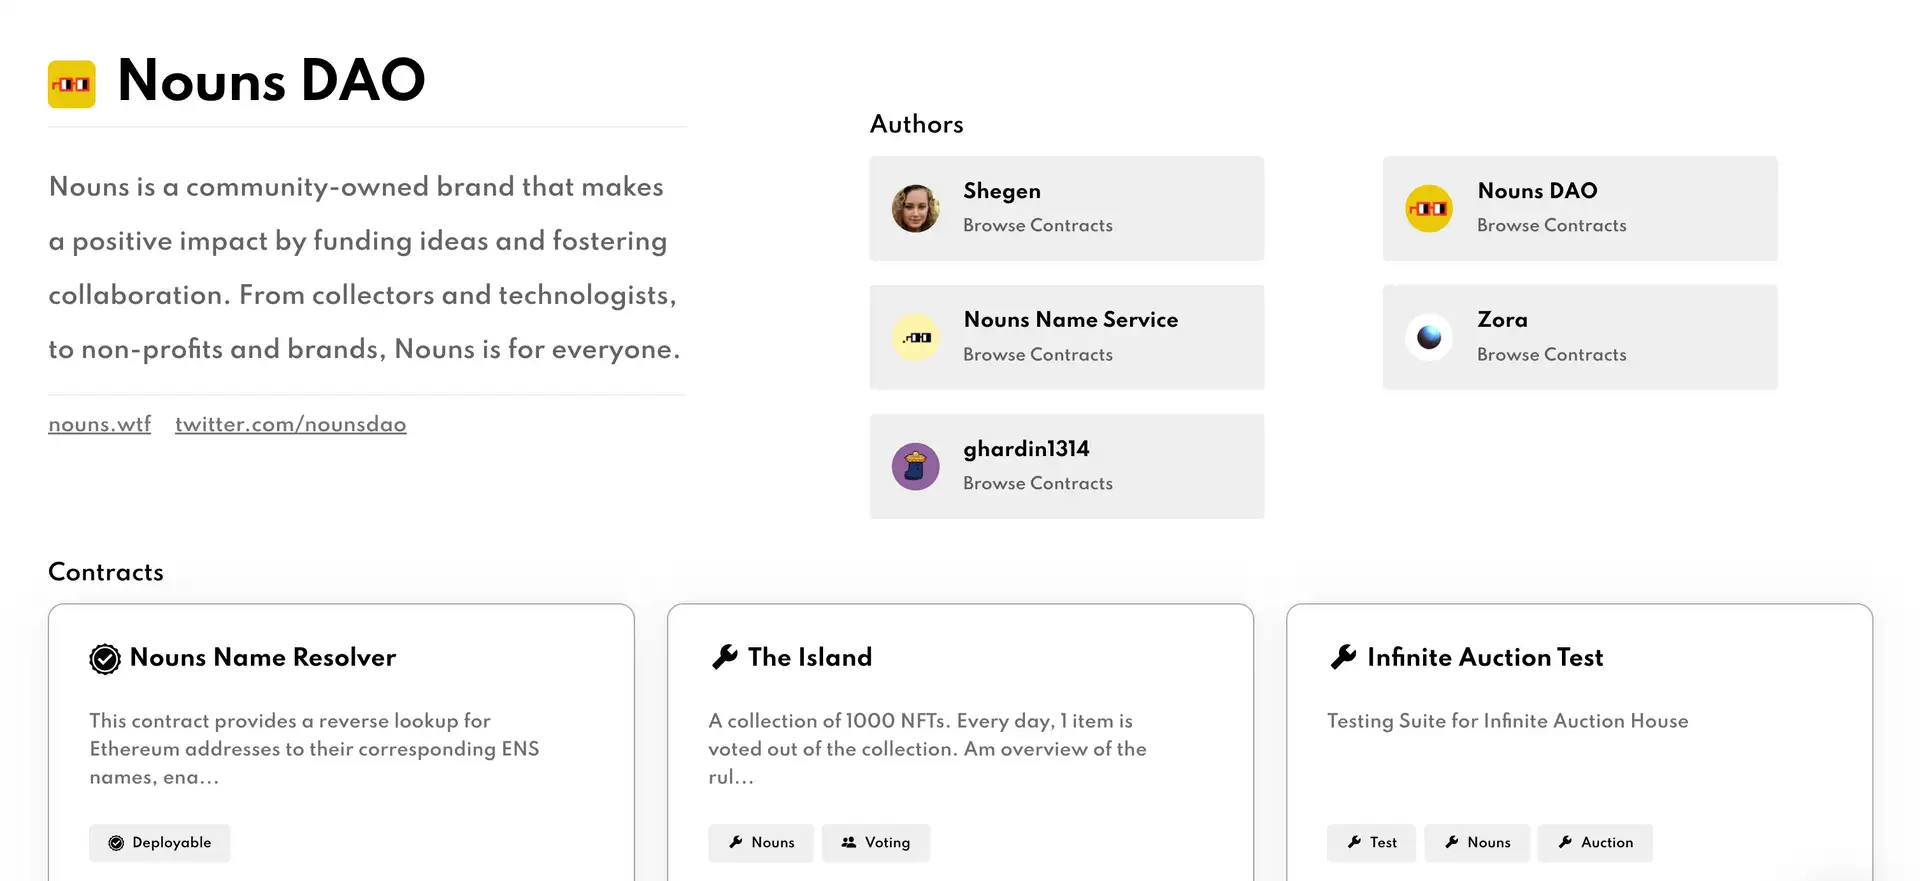
Task: Click the Zora sphere avatar
Action: 1429,338
